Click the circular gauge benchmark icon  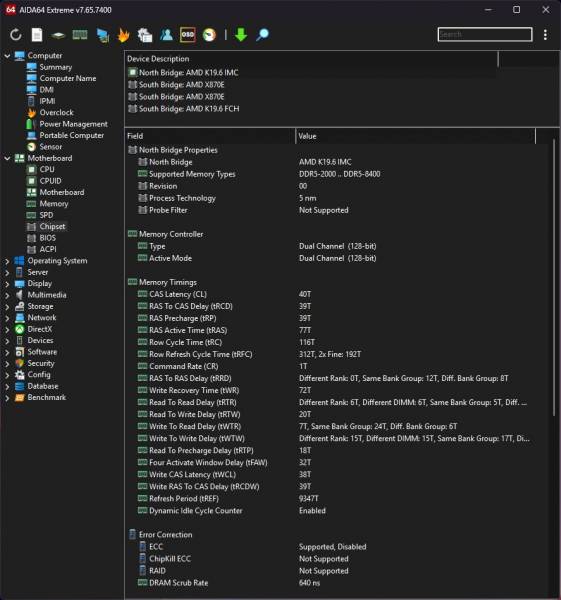coord(209,35)
